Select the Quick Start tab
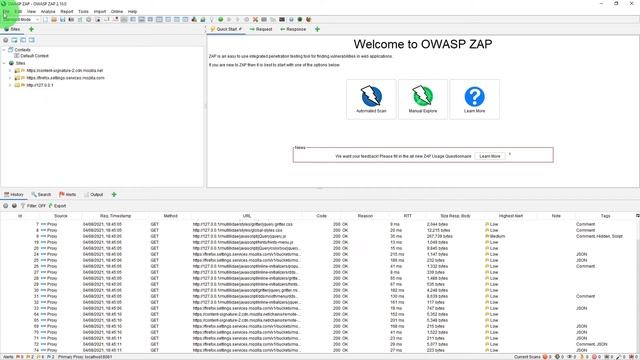Image resolution: width=640 pixels, height=360 pixels. coord(226,29)
